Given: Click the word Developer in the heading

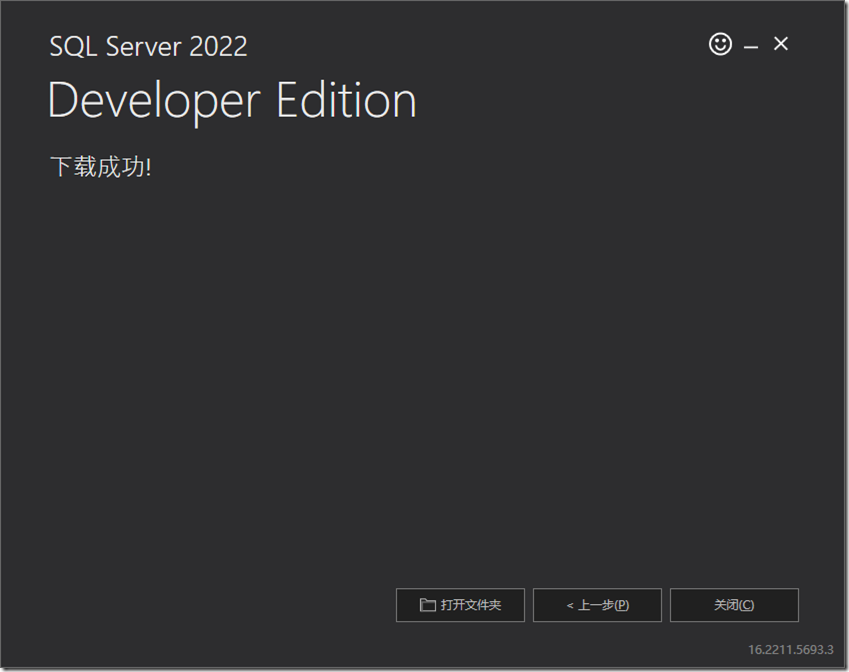Looking at the screenshot, I should point(154,102).
